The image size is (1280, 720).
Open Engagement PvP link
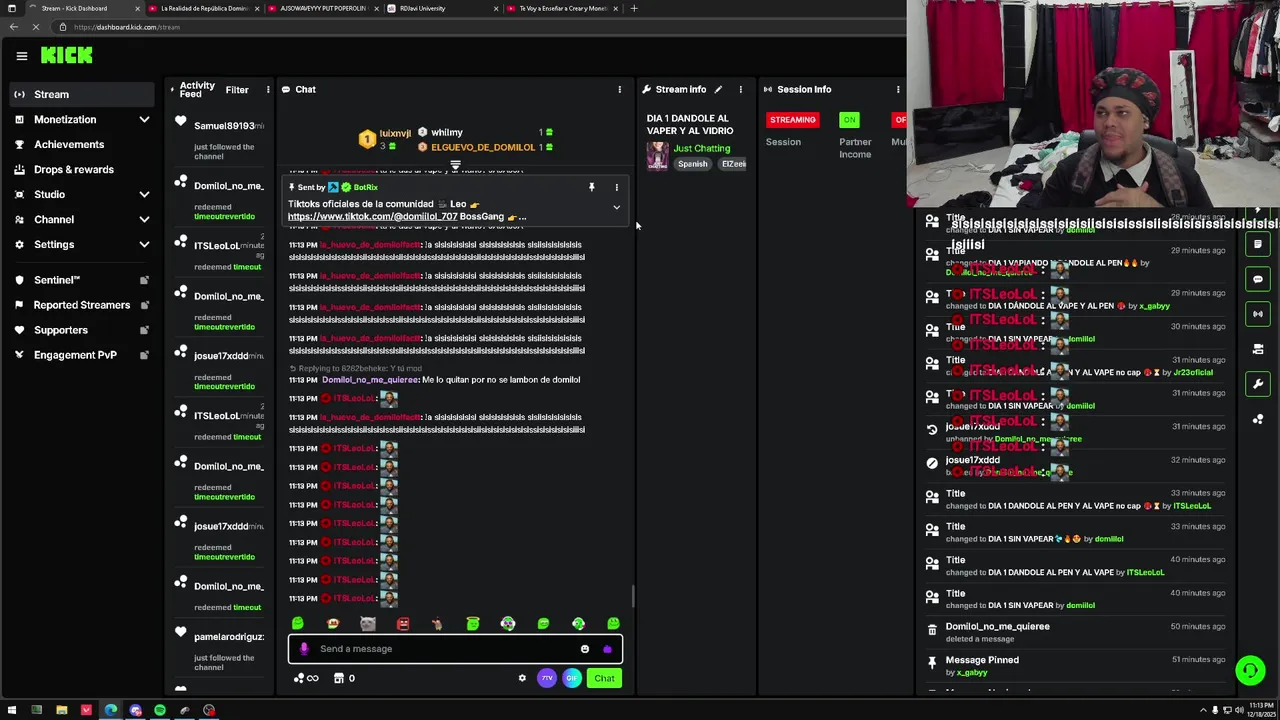(x=80, y=355)
